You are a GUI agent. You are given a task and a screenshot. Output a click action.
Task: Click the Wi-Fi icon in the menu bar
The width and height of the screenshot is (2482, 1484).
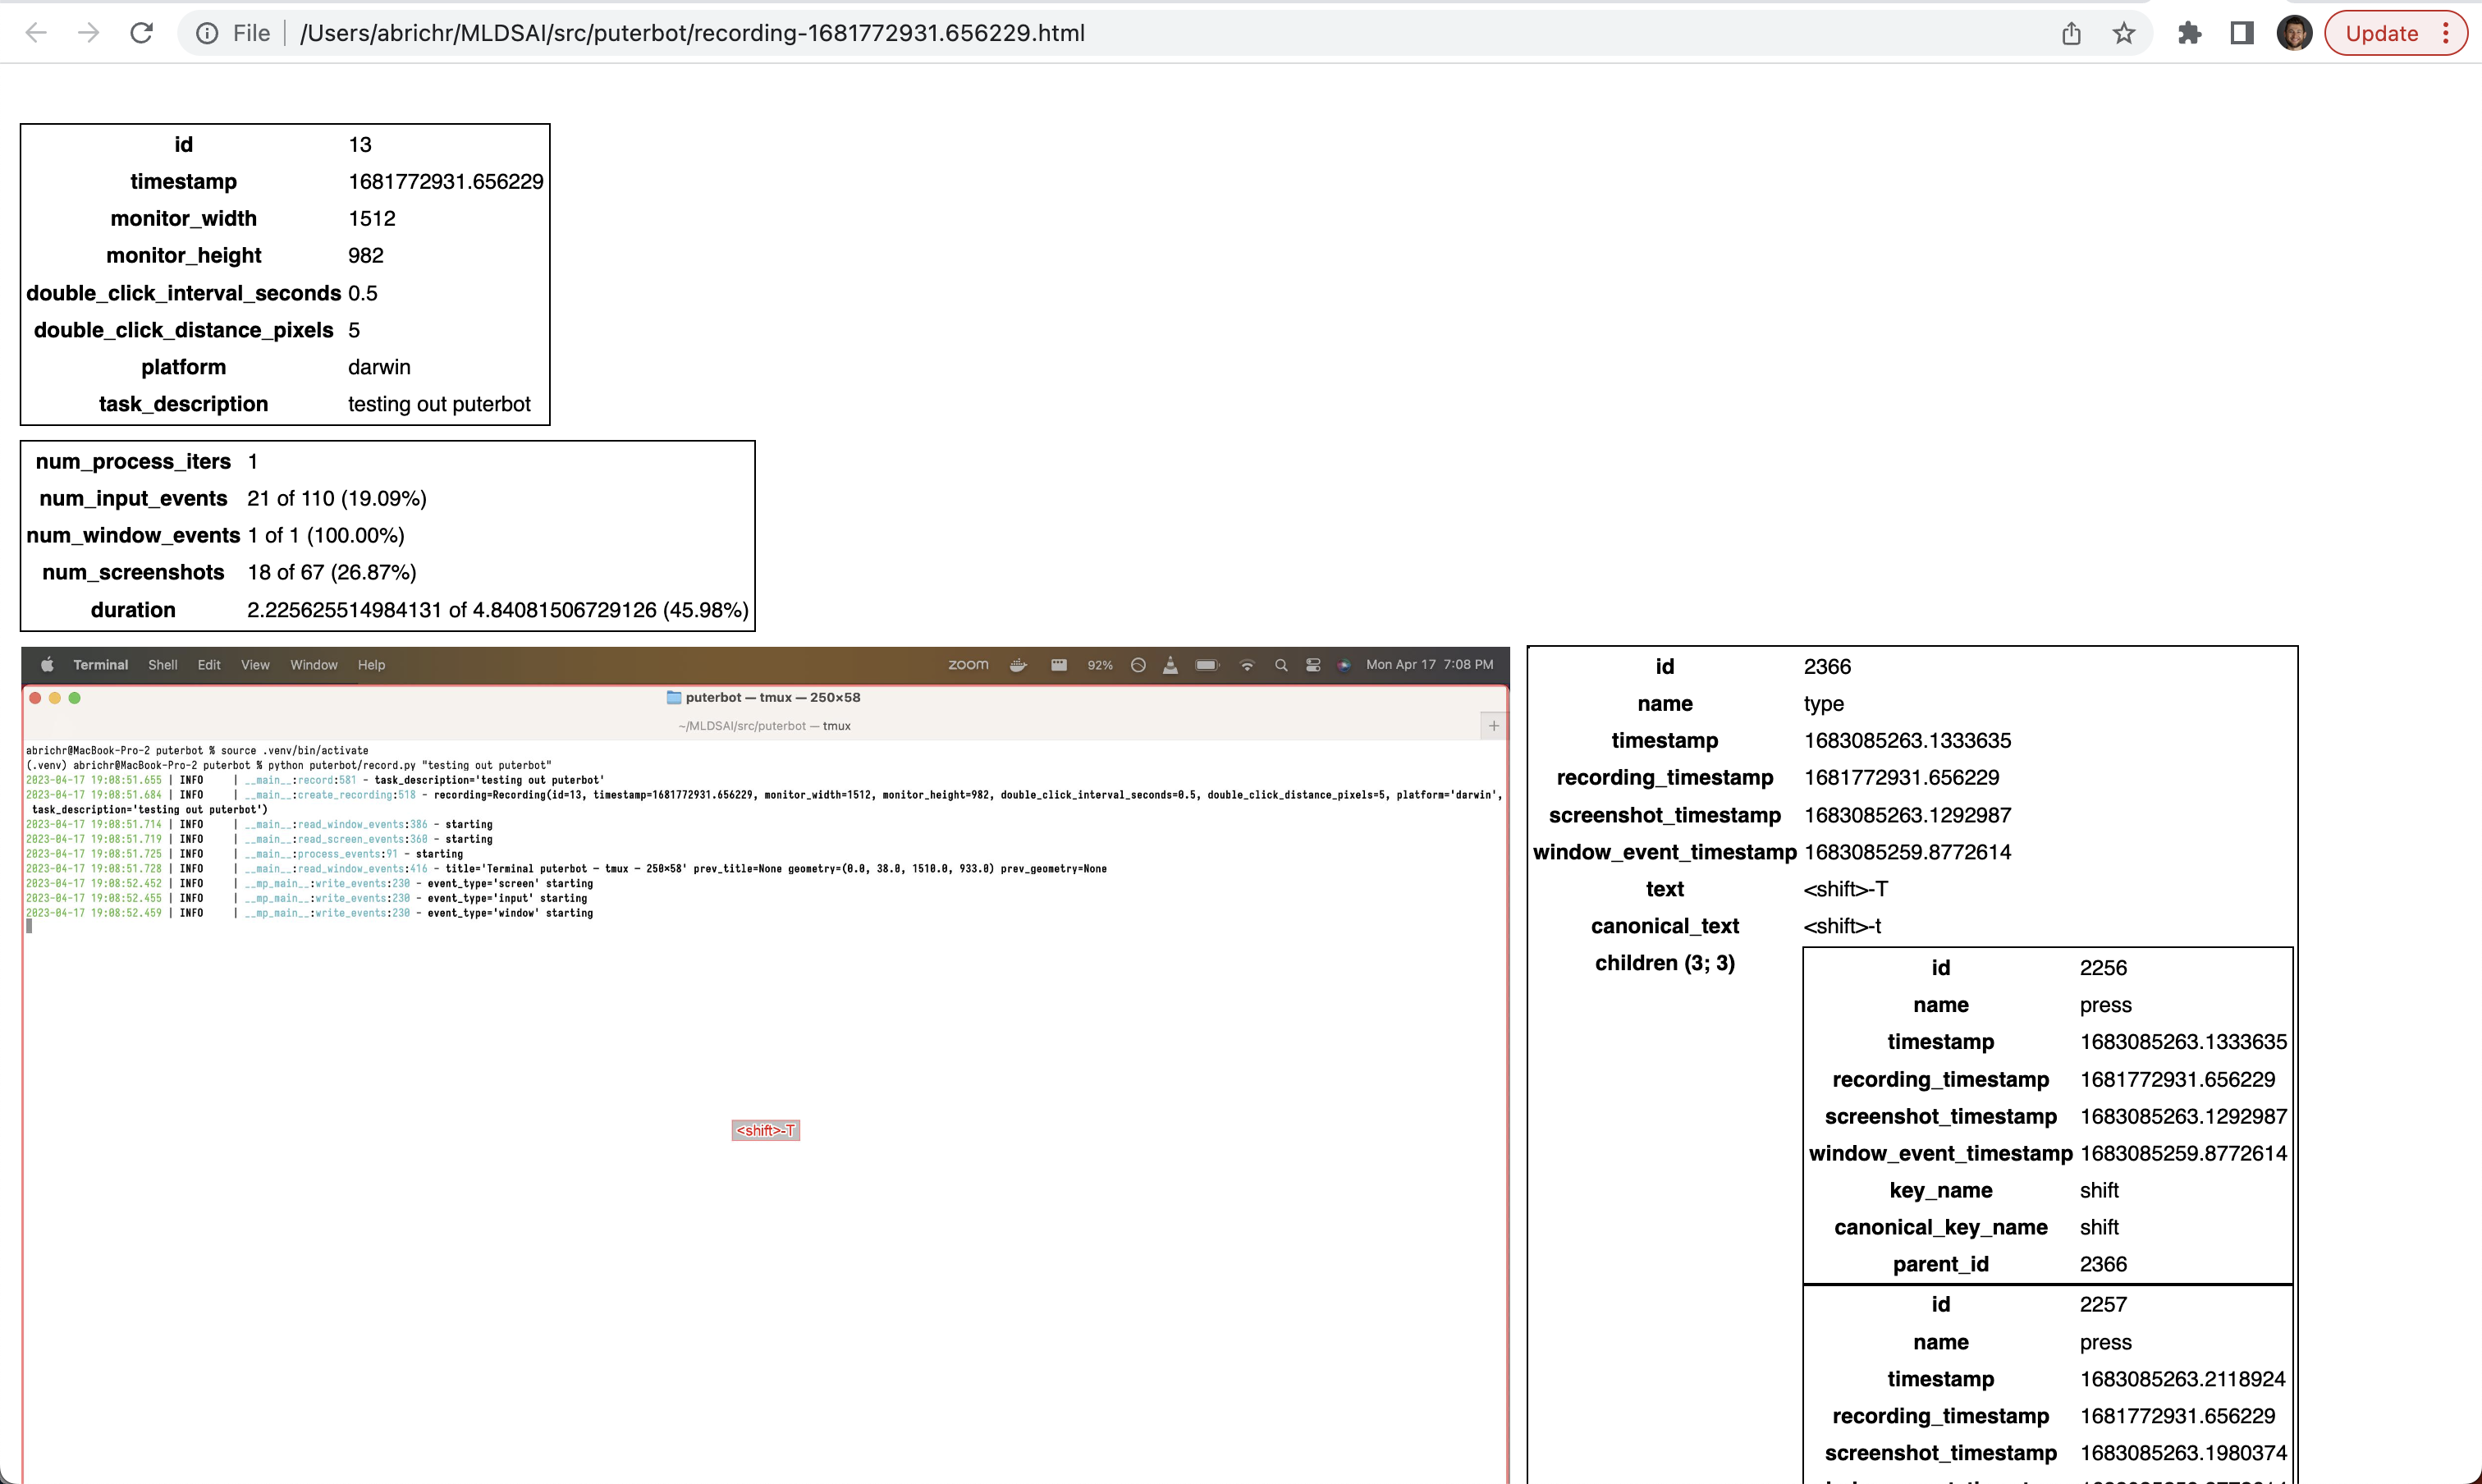(1248, 665)
